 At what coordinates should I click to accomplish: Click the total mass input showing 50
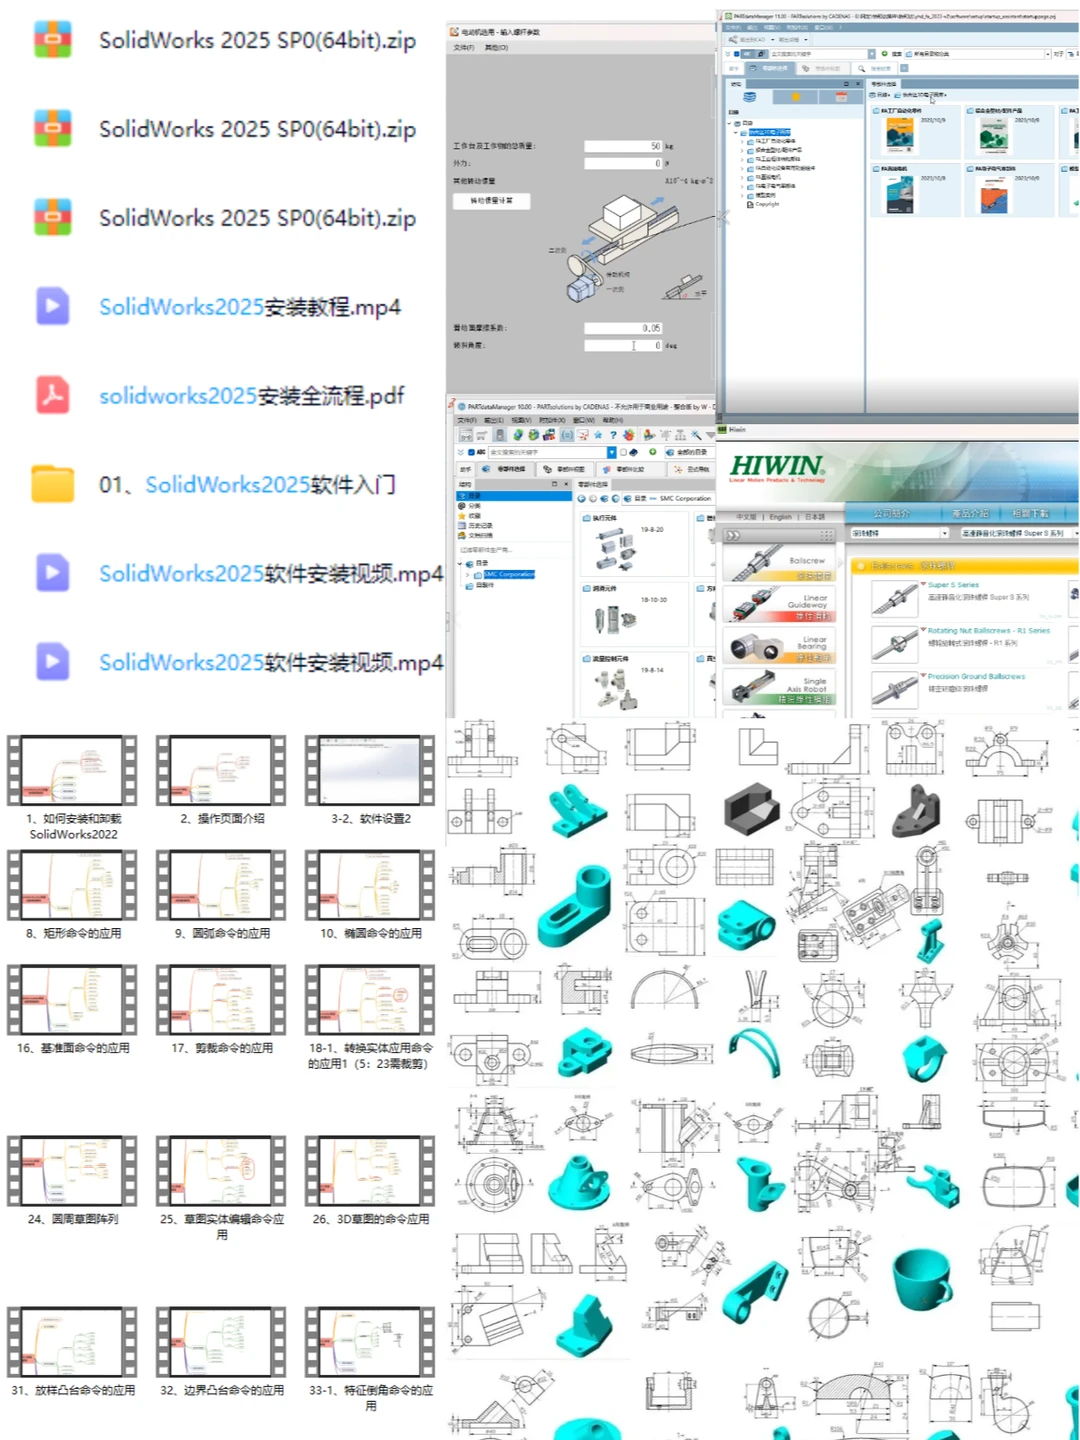pyautogui.click(x=623, y=146)
